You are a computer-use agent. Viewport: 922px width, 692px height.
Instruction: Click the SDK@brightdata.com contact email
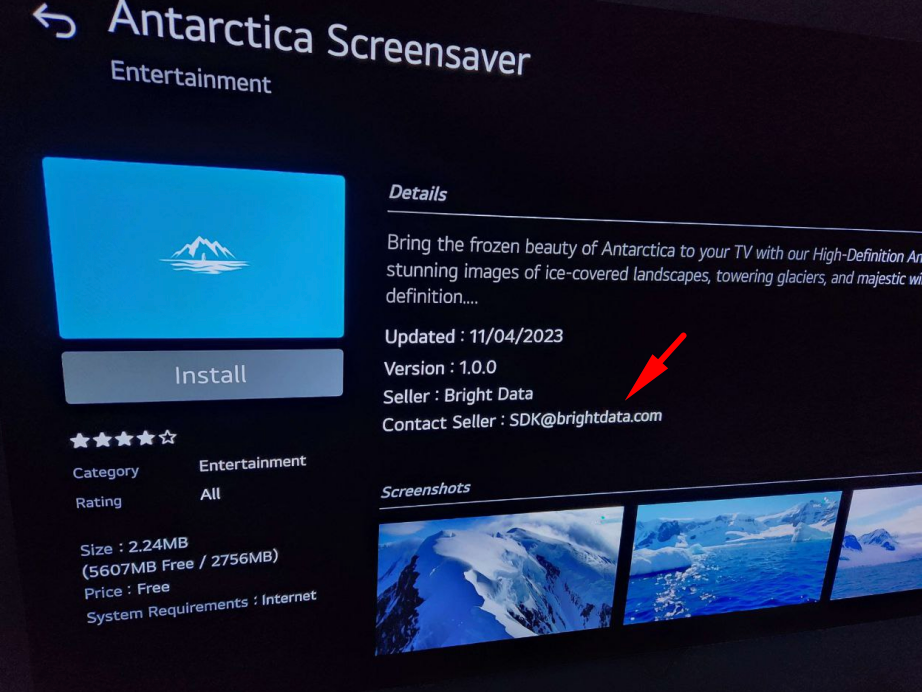[x=585, y=418]
